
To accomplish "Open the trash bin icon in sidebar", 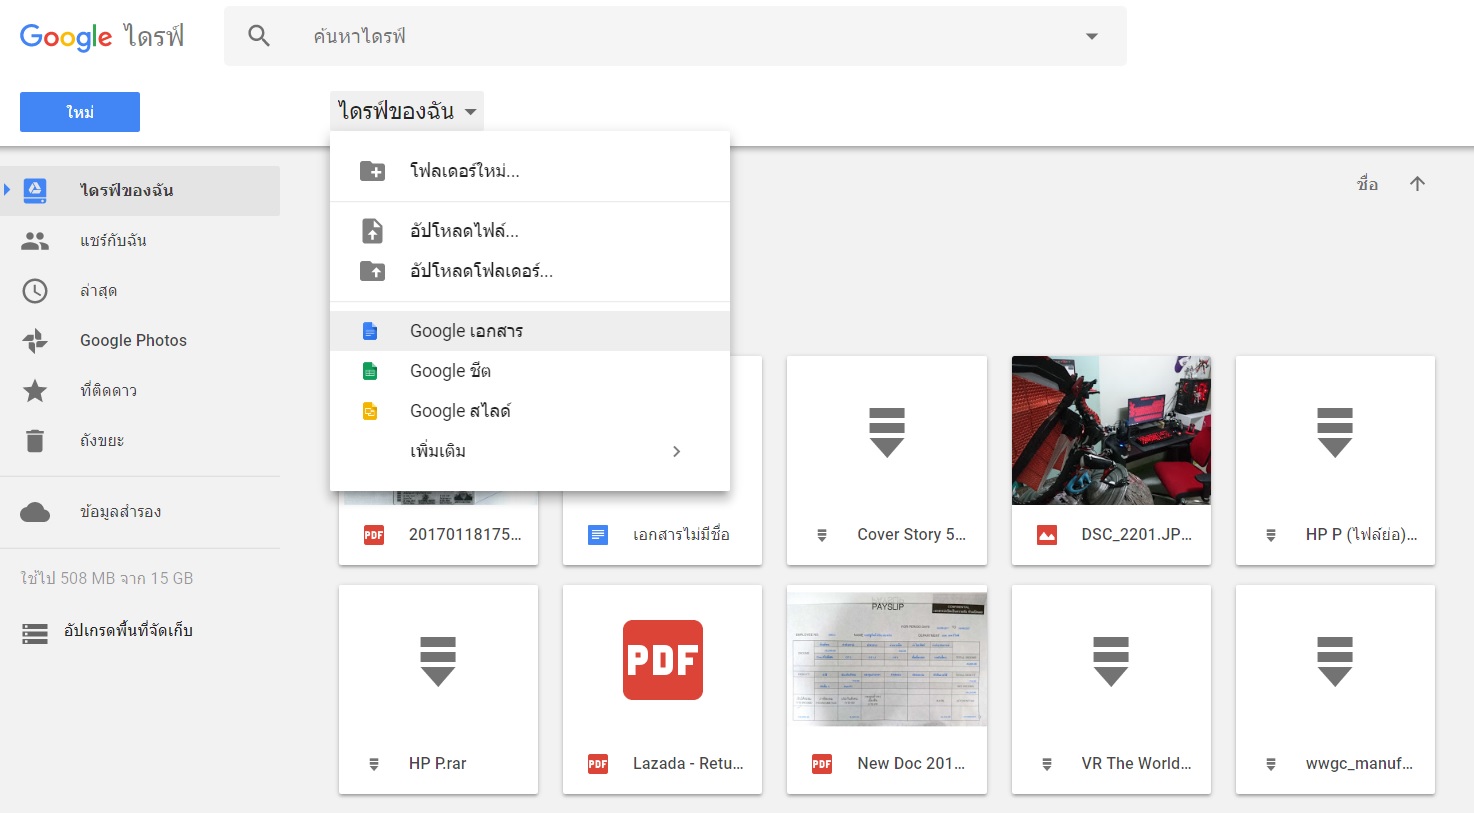I will coord(35,441).
